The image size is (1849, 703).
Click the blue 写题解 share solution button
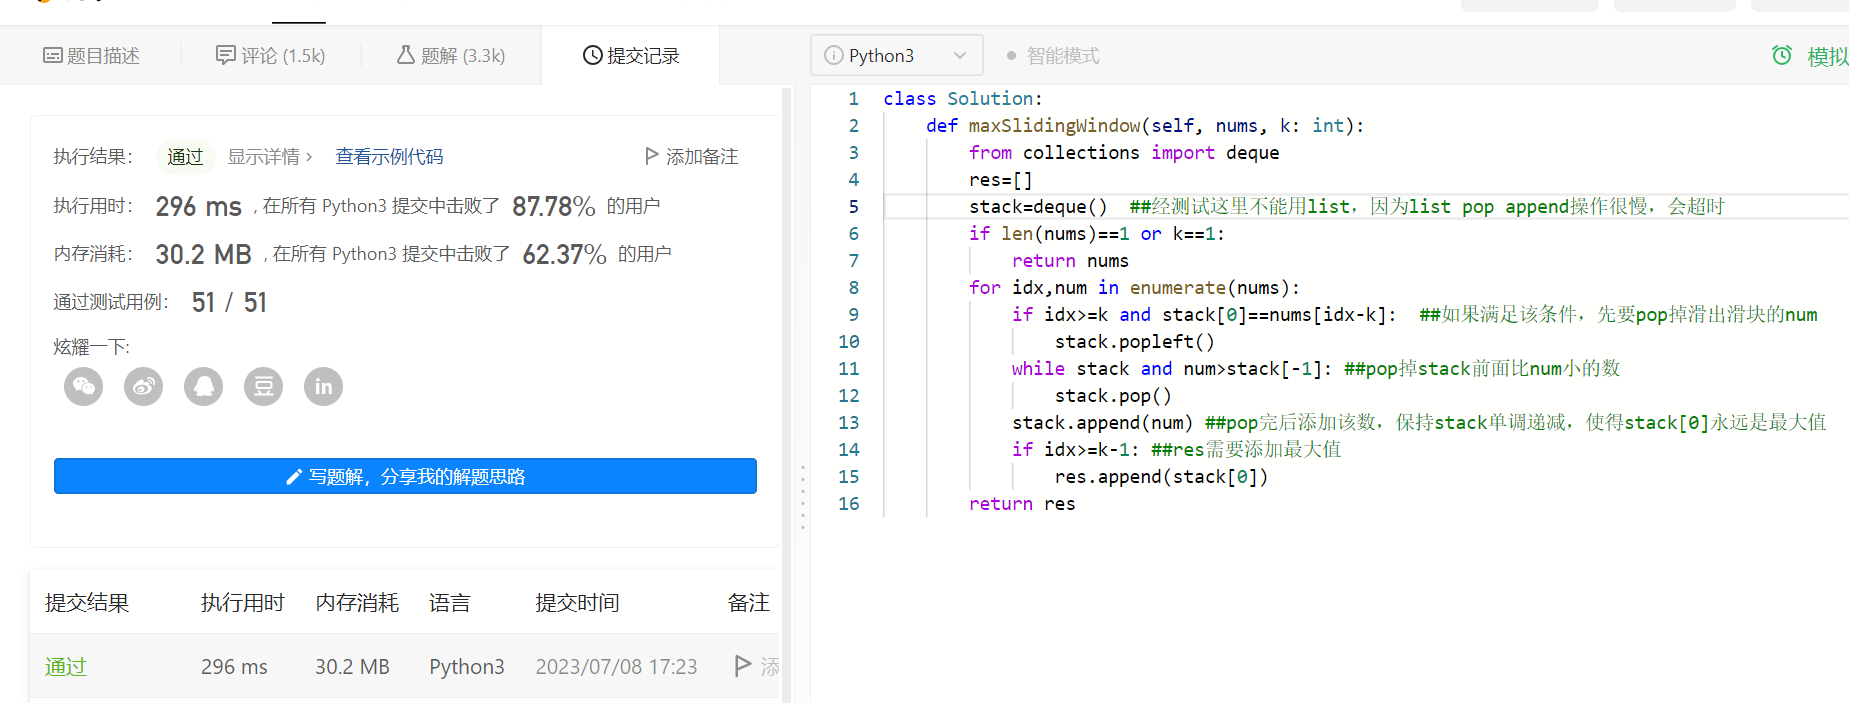click(x=405, y=477)
